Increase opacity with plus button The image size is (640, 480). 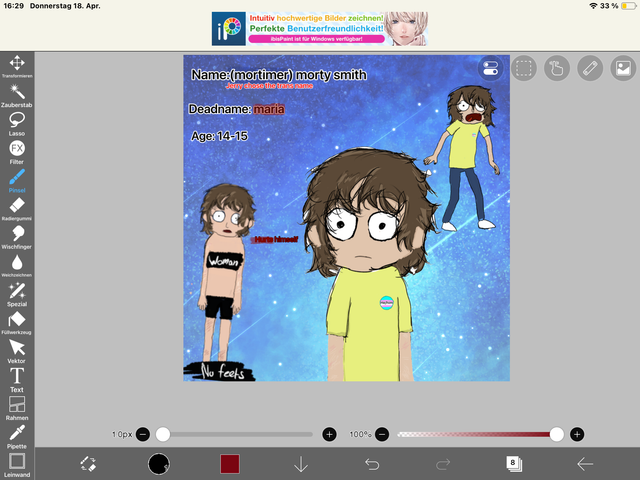577,434
